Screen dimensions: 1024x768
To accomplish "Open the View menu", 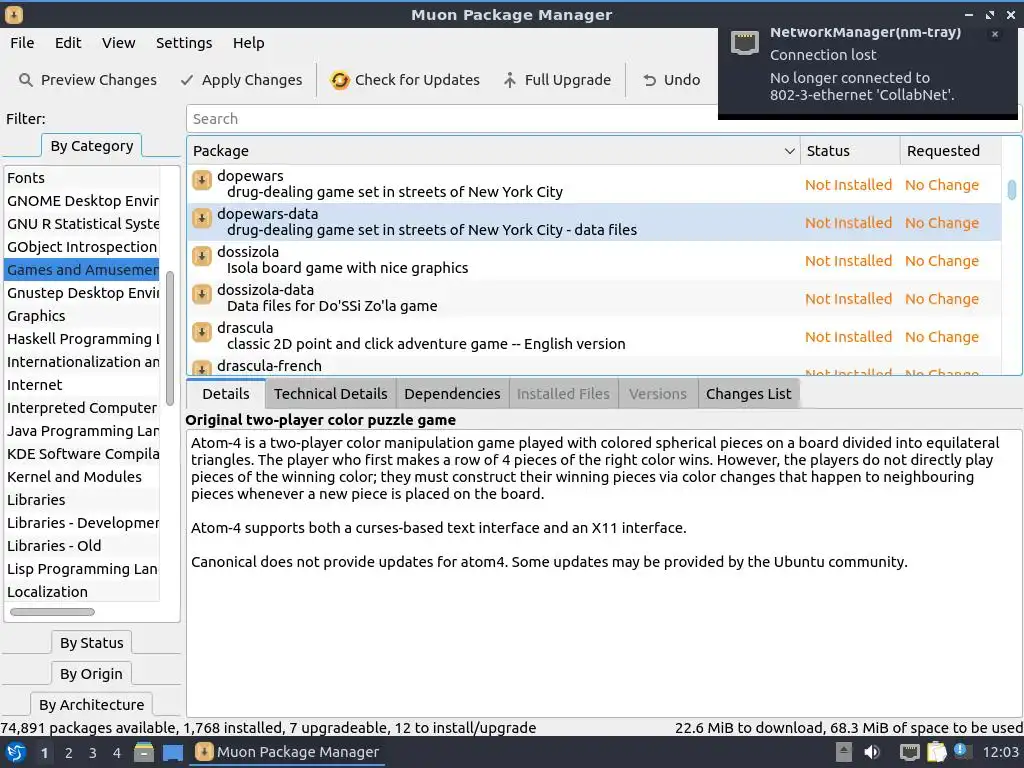I will coord(118,43).
